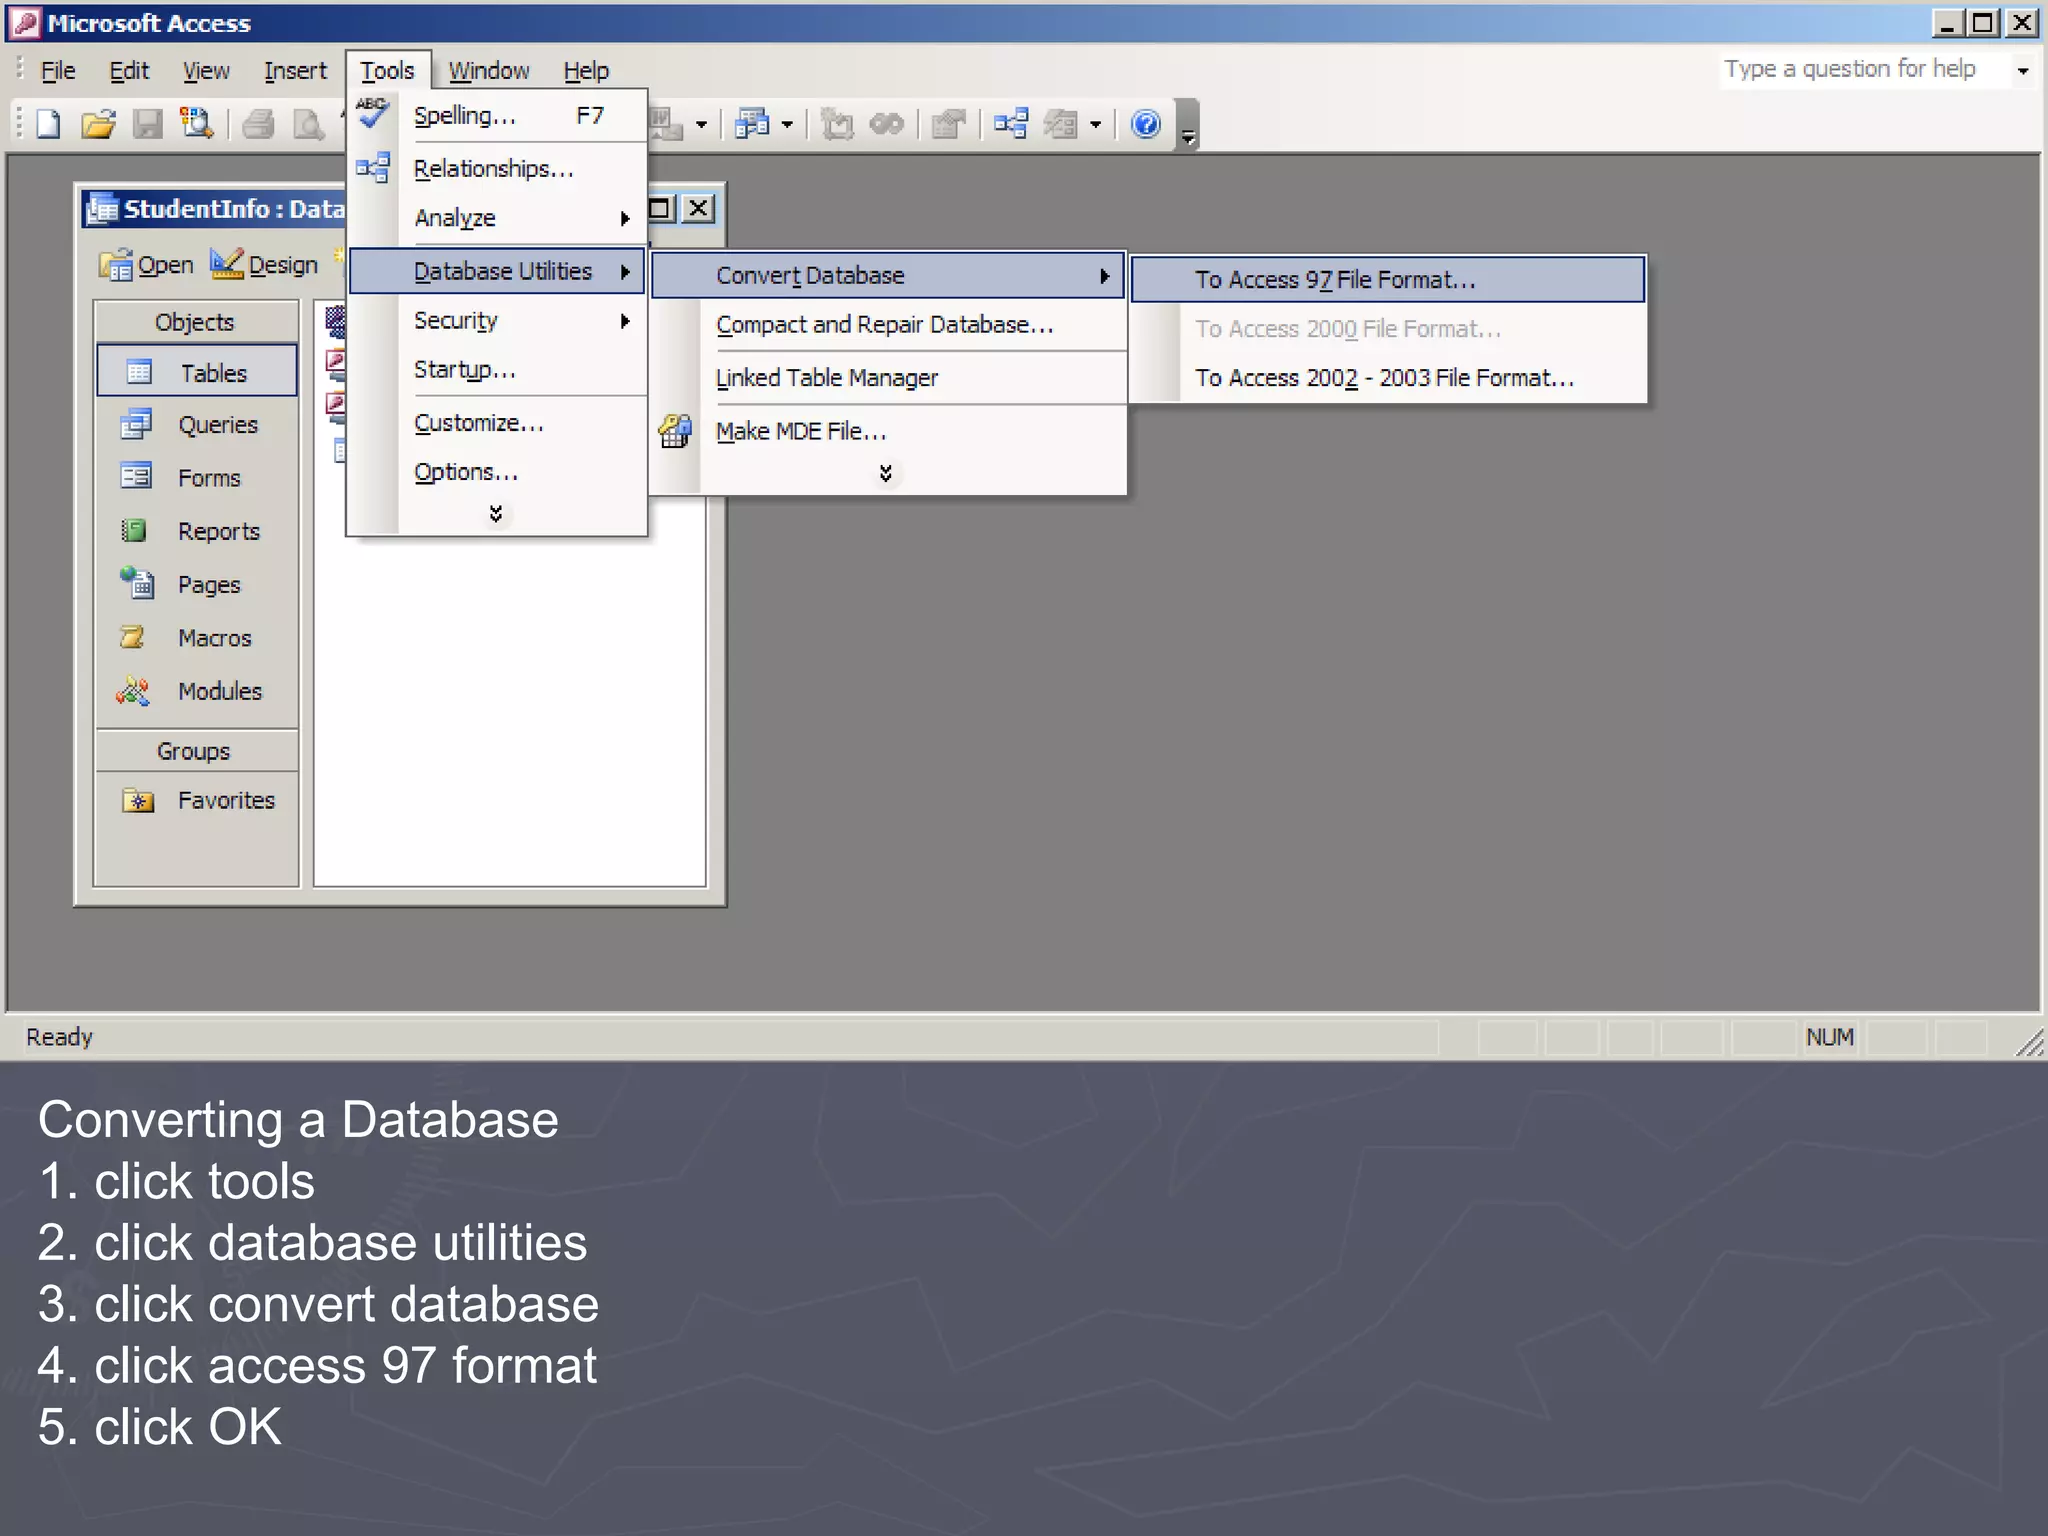Click the Save disk toolbar icon
Image resolution: width=2048 pixels, height=1536 pixels.
148,124
